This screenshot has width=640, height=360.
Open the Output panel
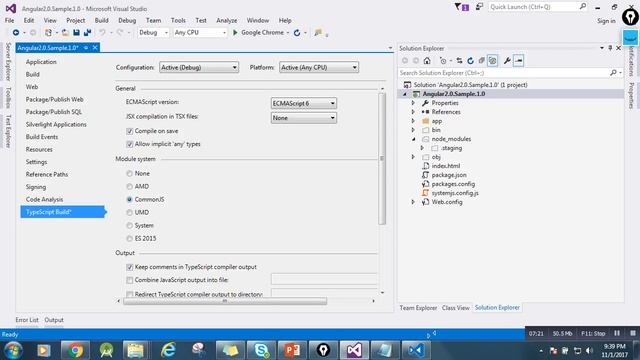[54, 320]
